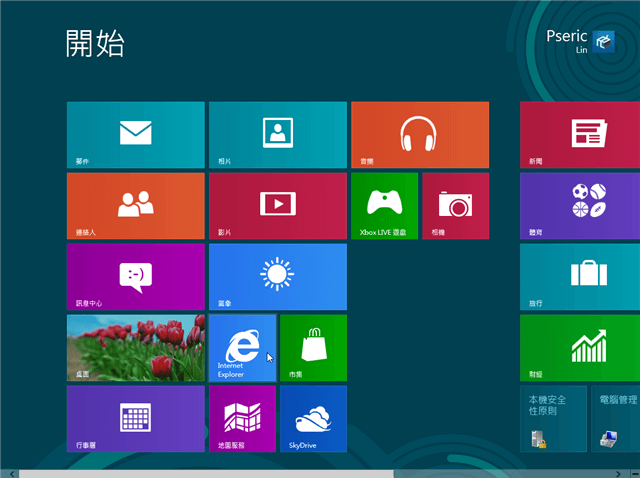
Task: Open Computer Management tile (電腦管理)
Action: tap(616, 419)
